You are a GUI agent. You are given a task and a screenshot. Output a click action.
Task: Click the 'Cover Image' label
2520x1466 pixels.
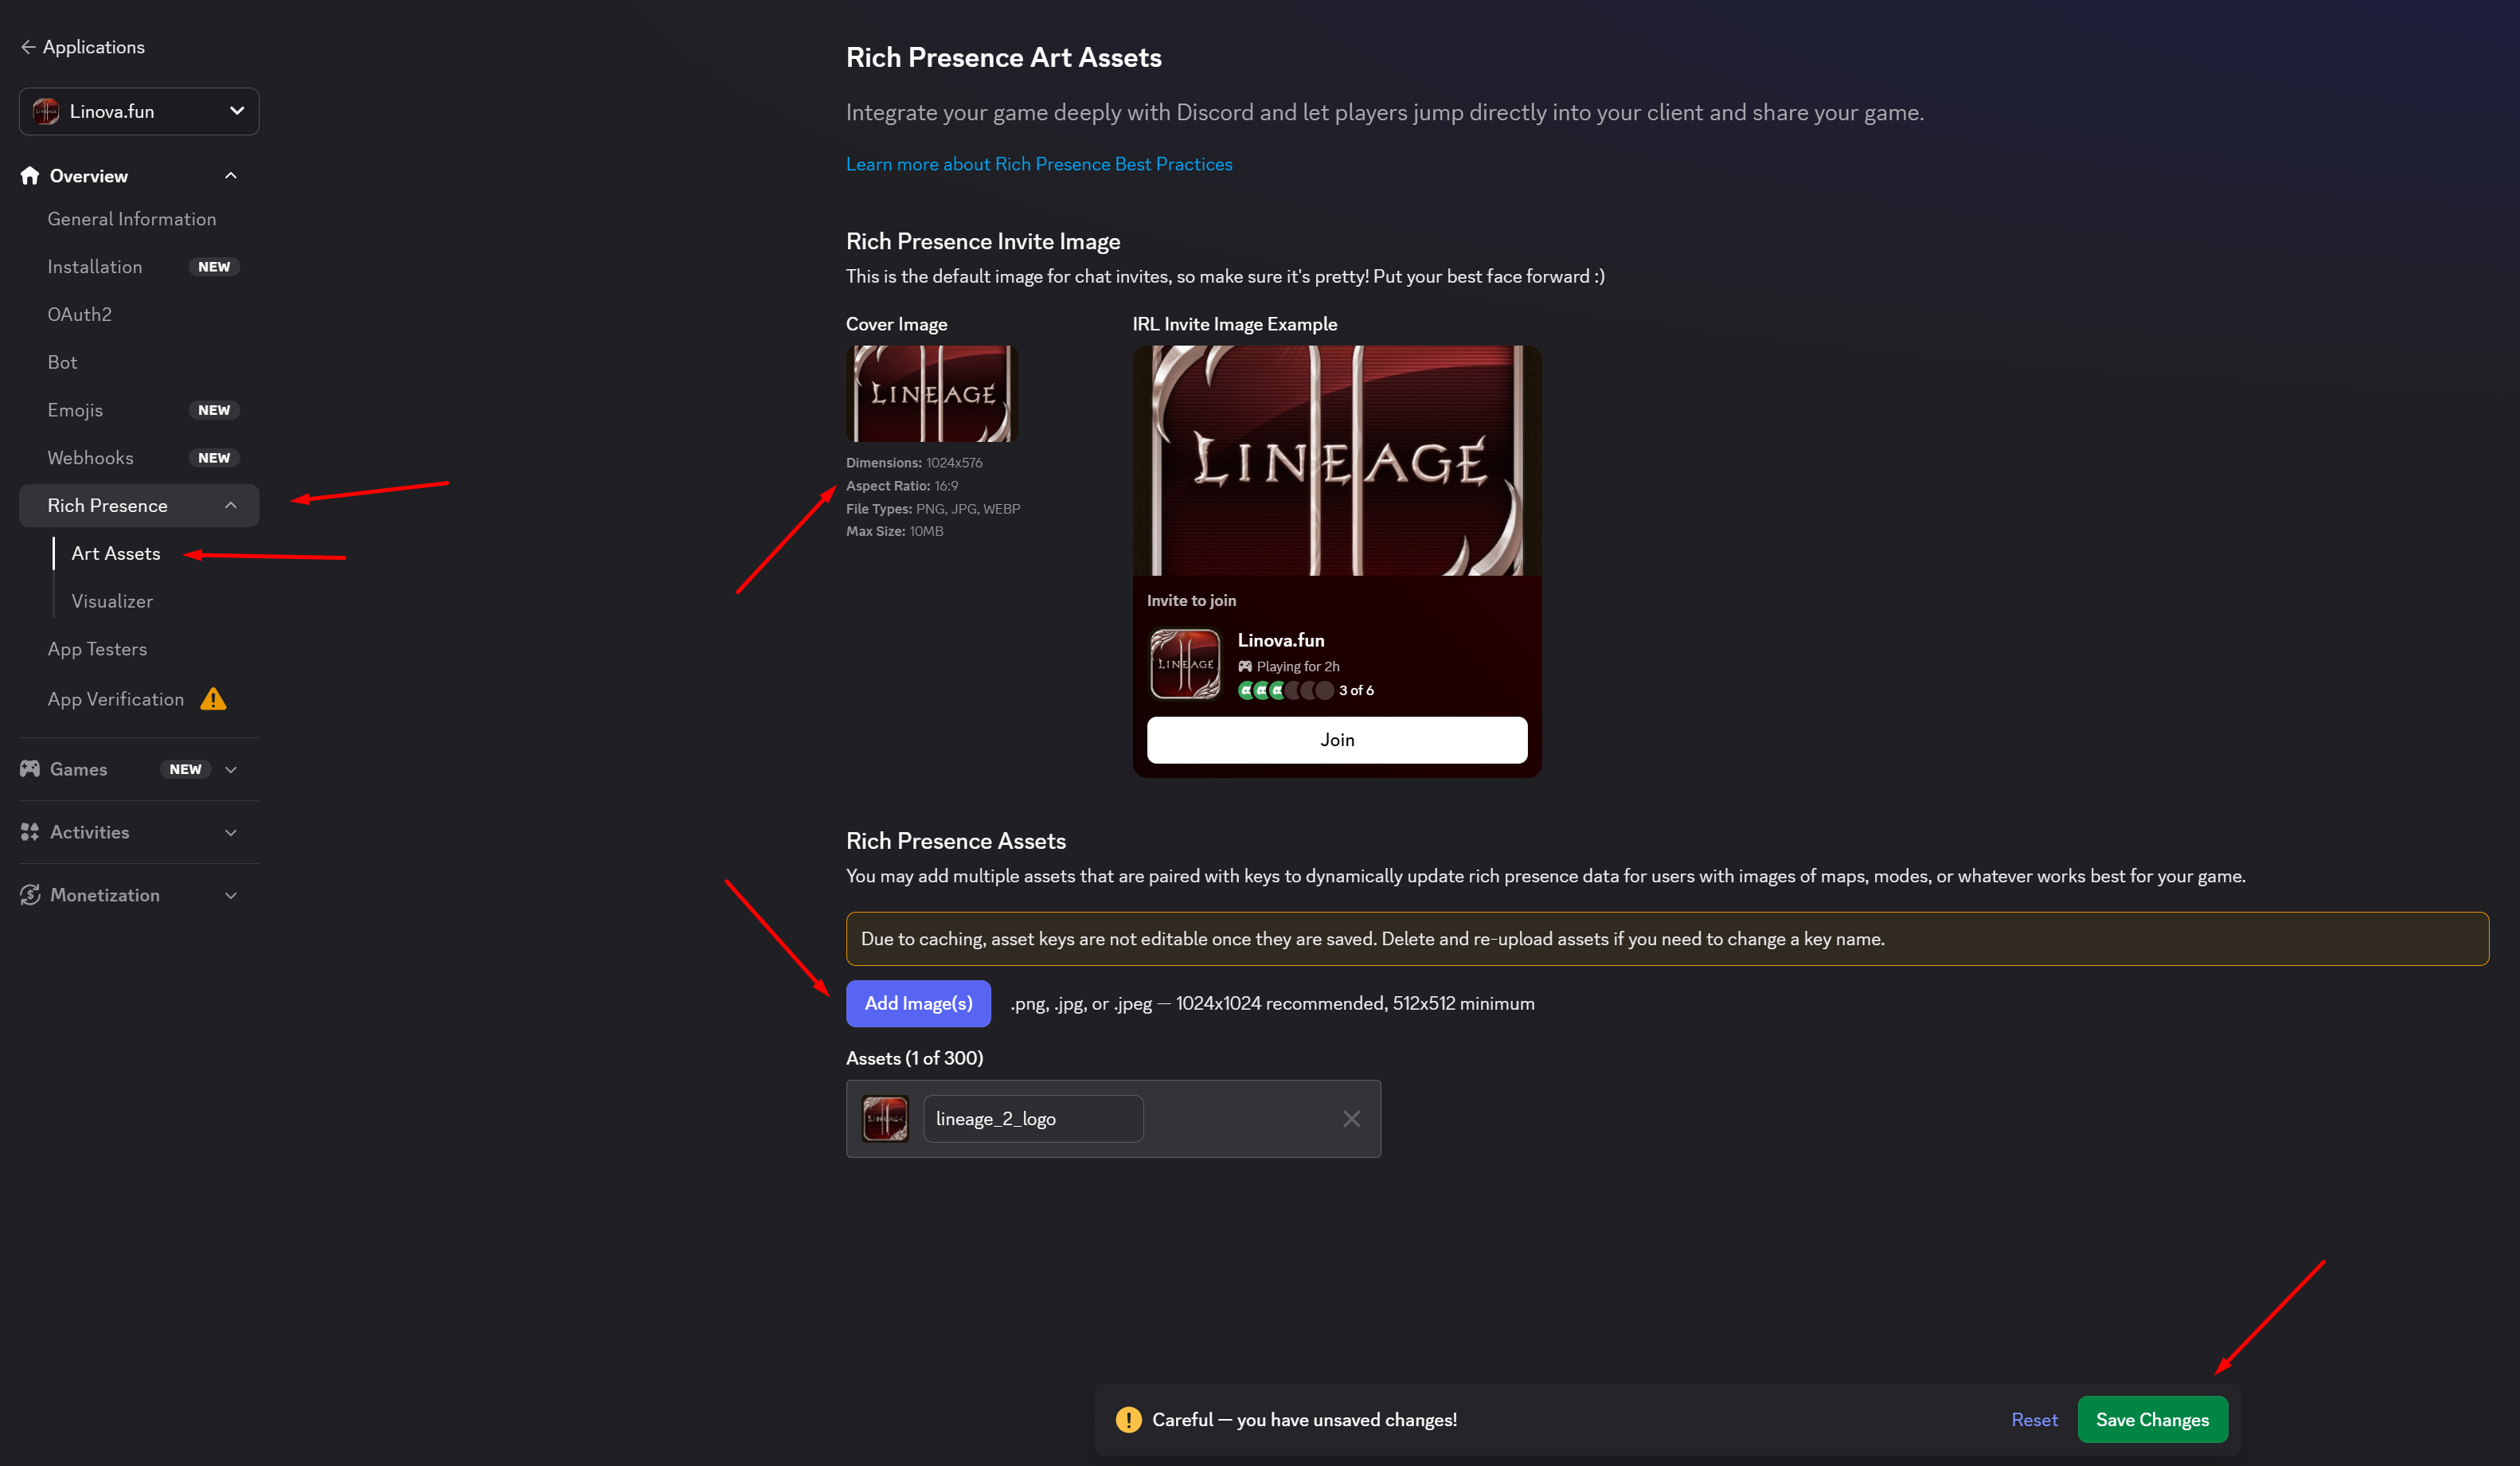[896, 324]
